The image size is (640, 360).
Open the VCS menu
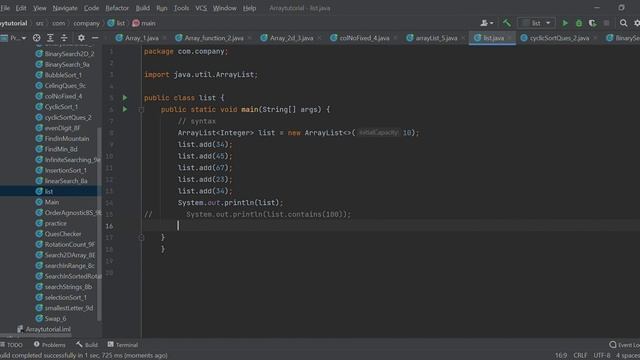tap(201, 8)
